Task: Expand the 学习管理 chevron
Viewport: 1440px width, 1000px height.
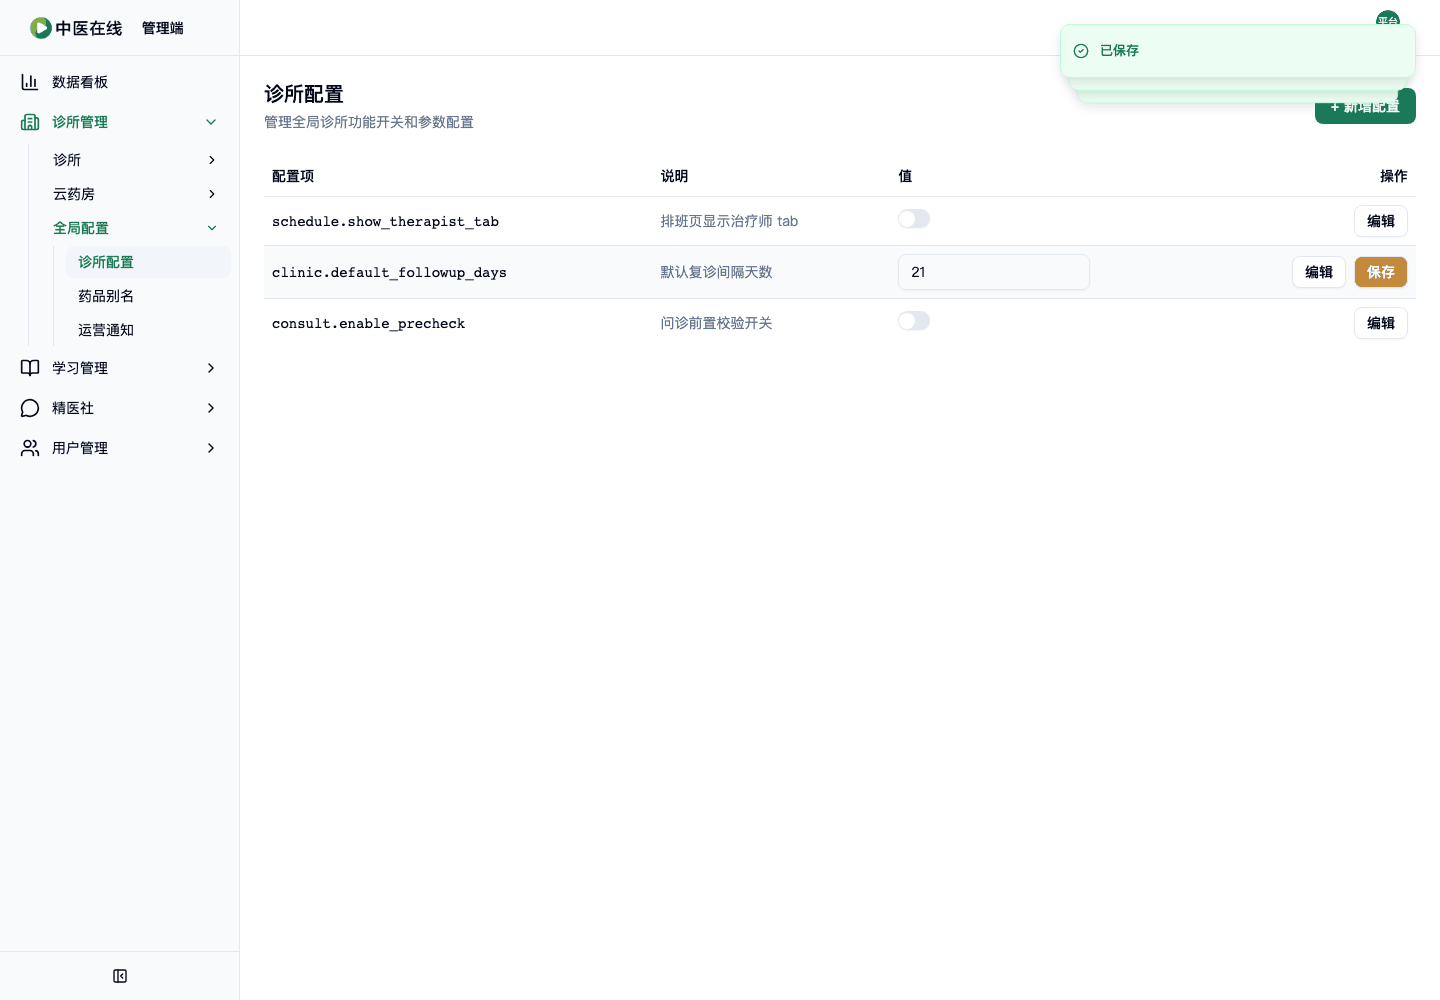Action: click(211, 368)
